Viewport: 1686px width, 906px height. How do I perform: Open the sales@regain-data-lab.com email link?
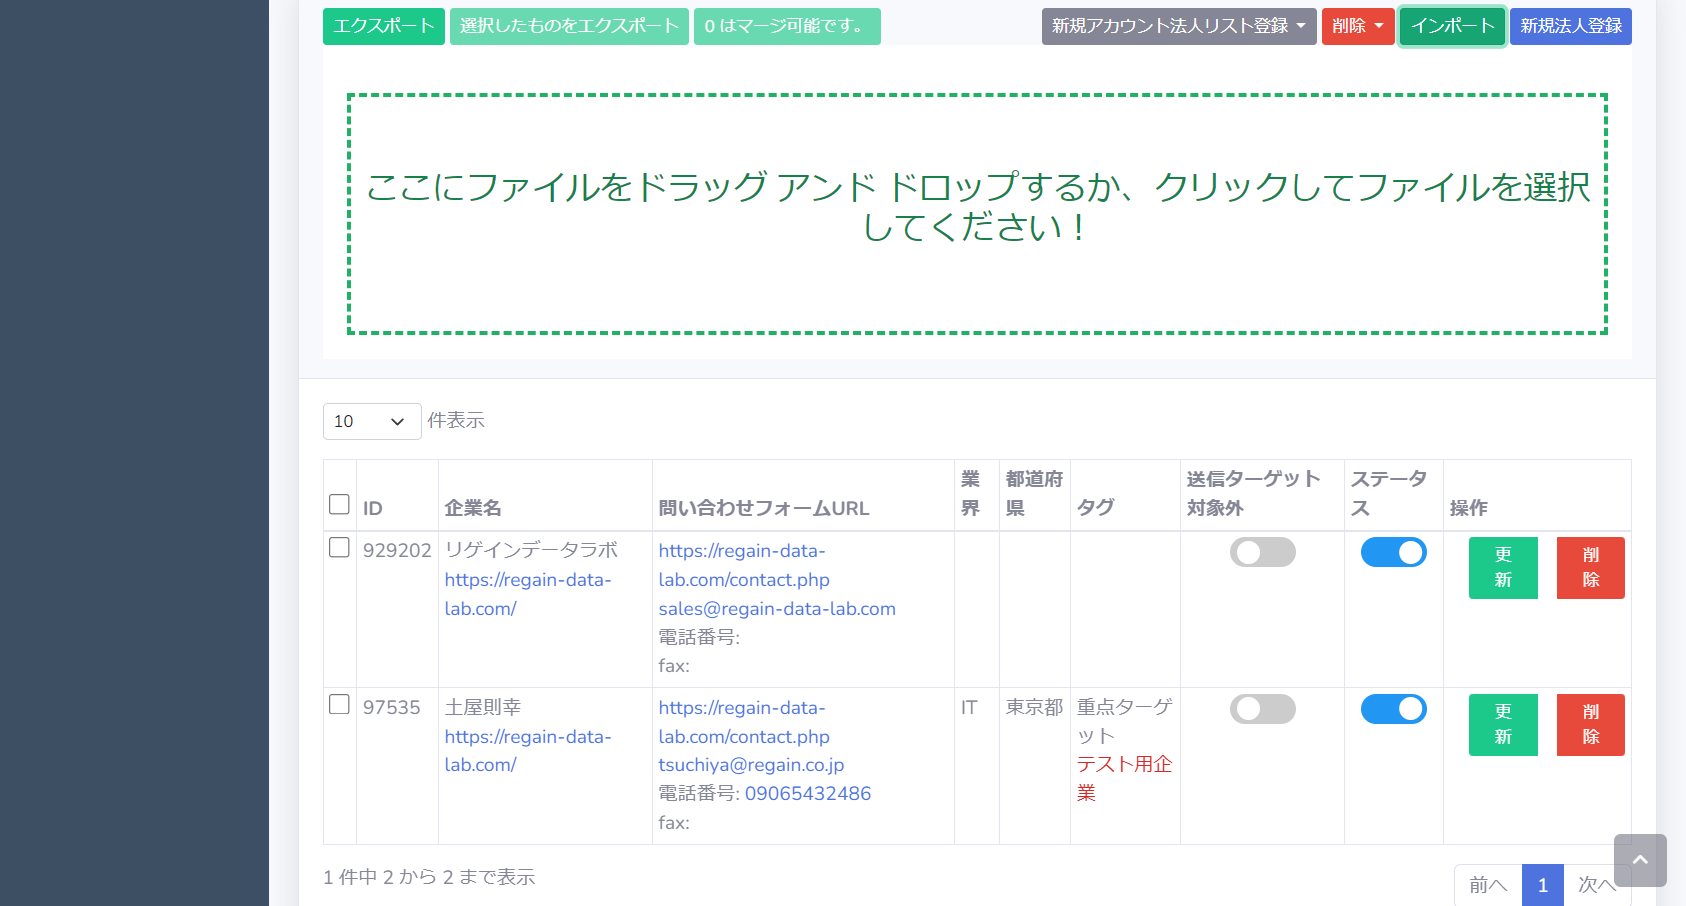[x=776, y=609]
